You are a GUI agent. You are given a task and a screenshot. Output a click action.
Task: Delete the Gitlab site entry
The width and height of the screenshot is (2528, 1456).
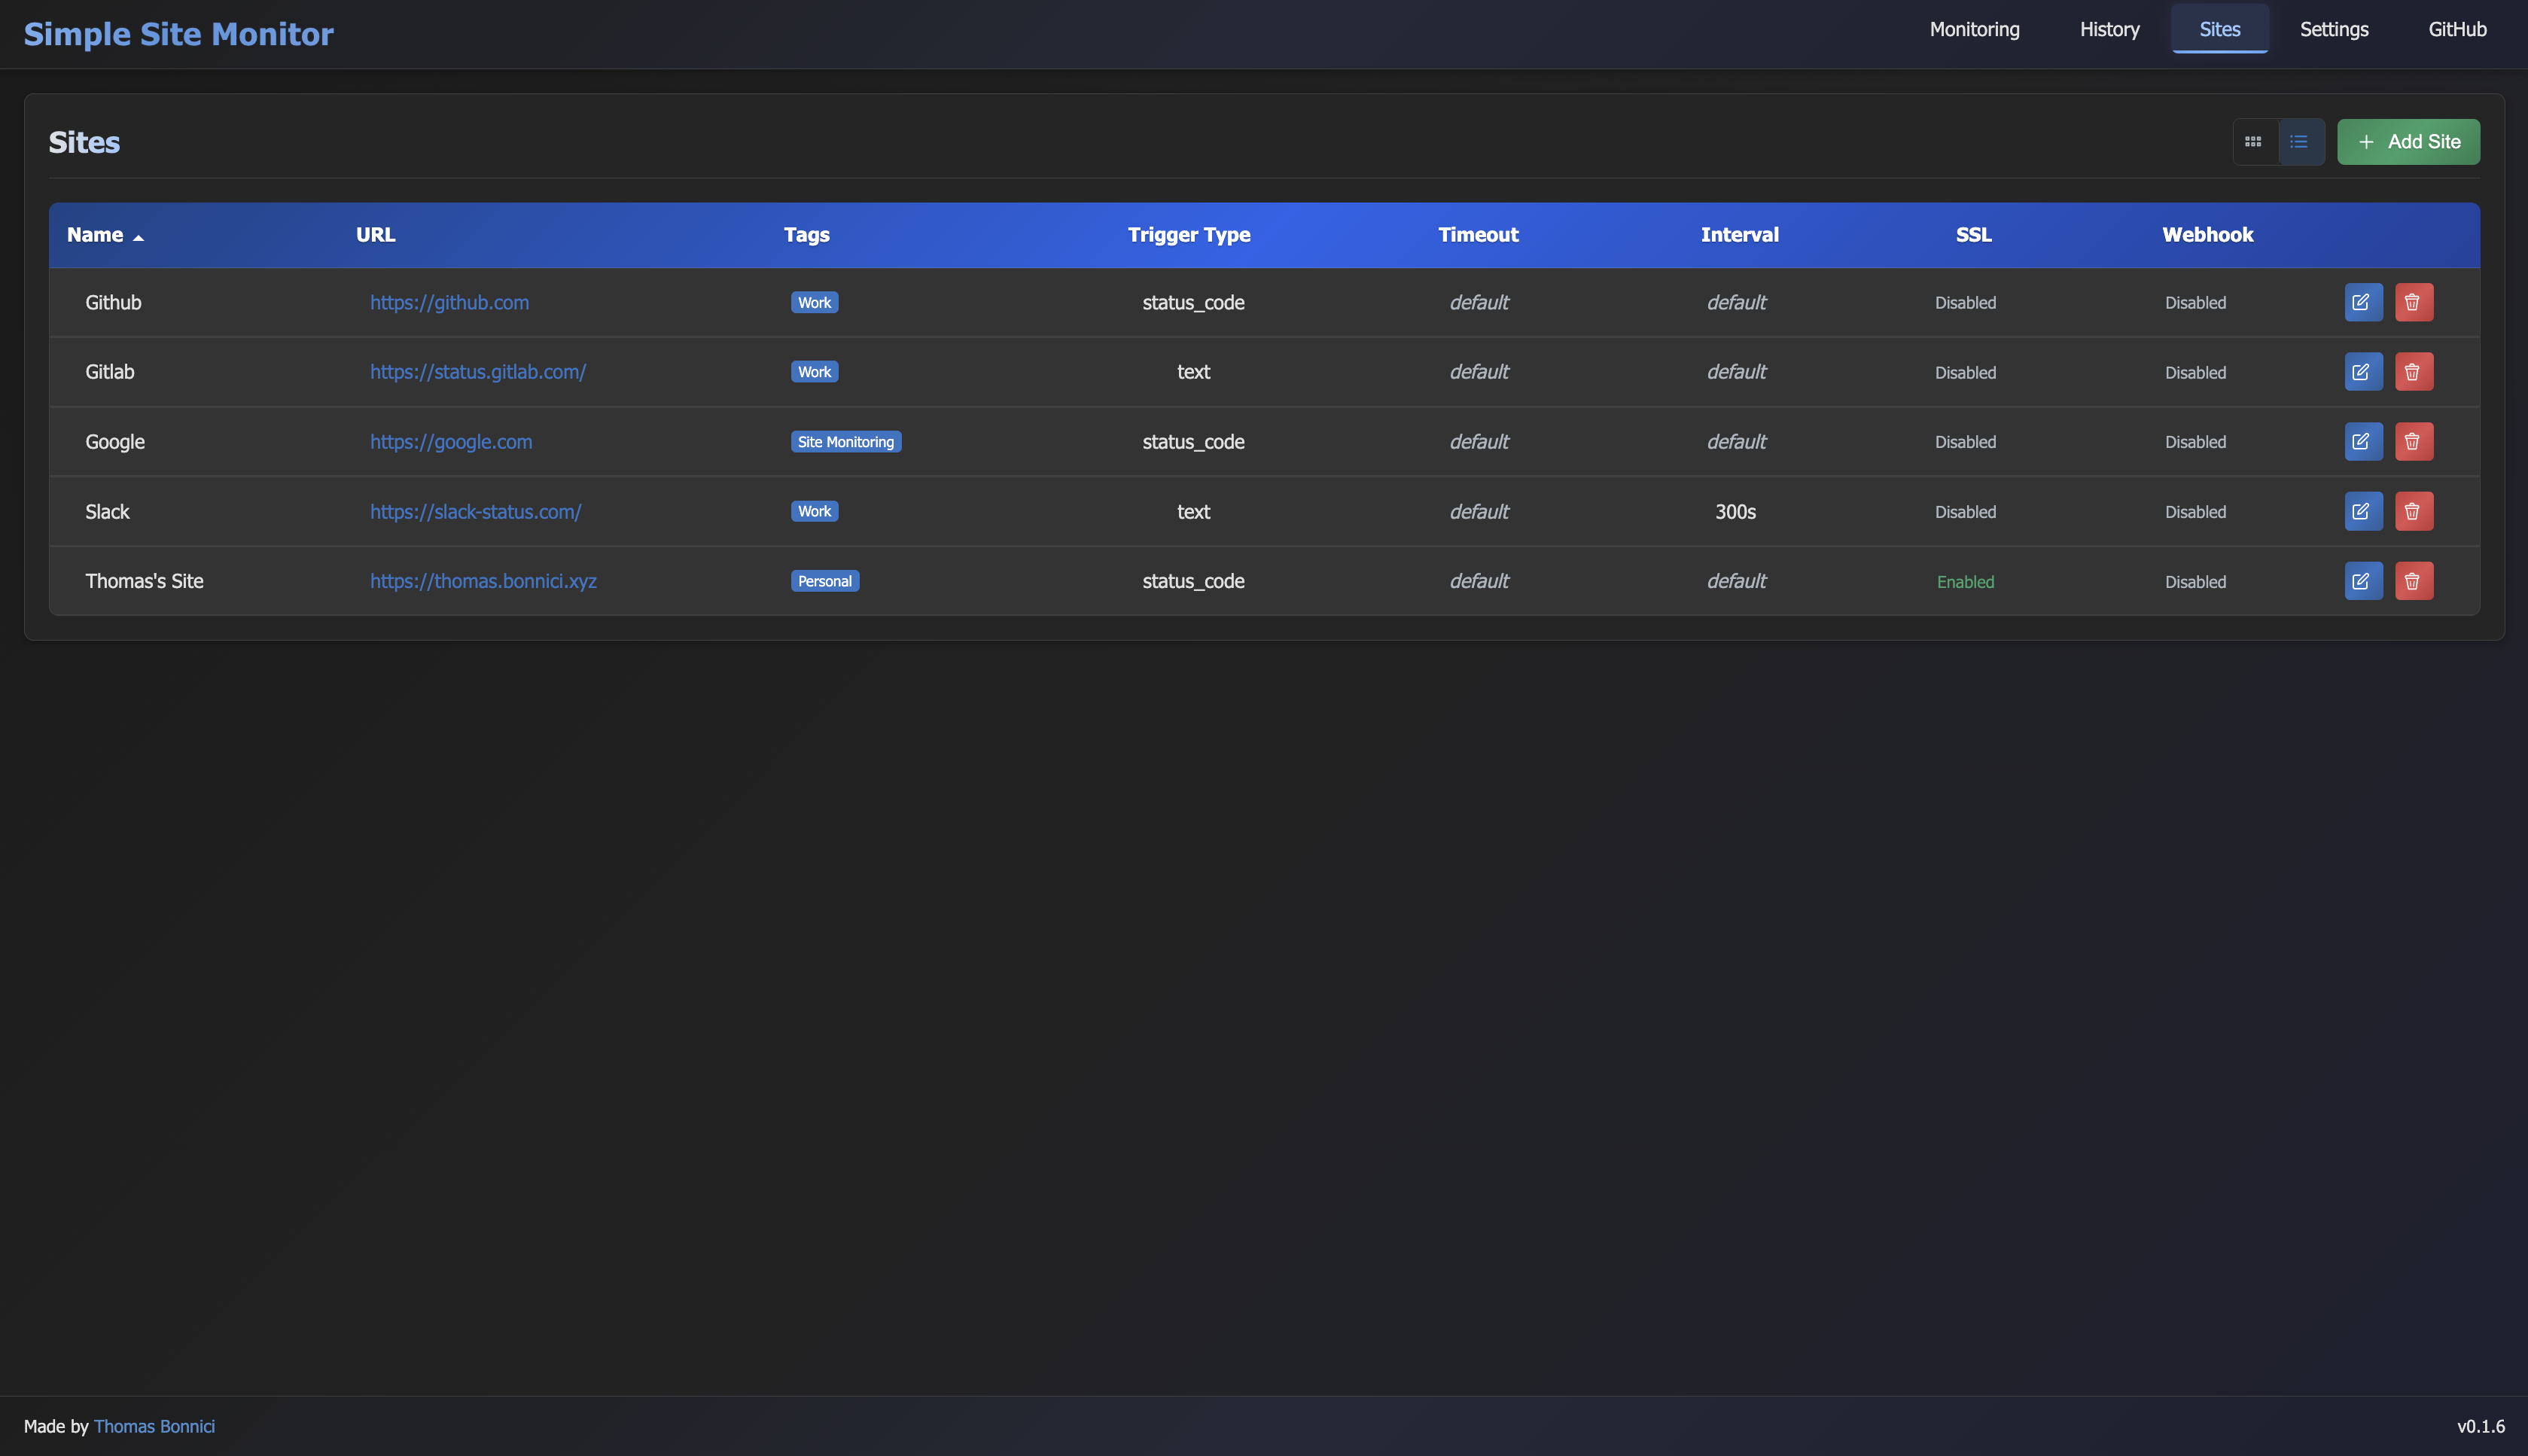click(2413, 372)
